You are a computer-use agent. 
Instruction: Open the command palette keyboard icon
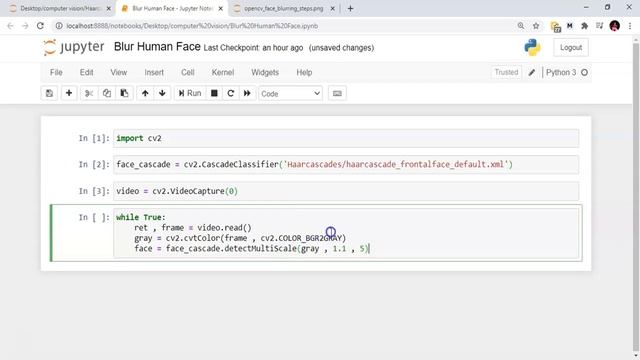pos(337,93)
